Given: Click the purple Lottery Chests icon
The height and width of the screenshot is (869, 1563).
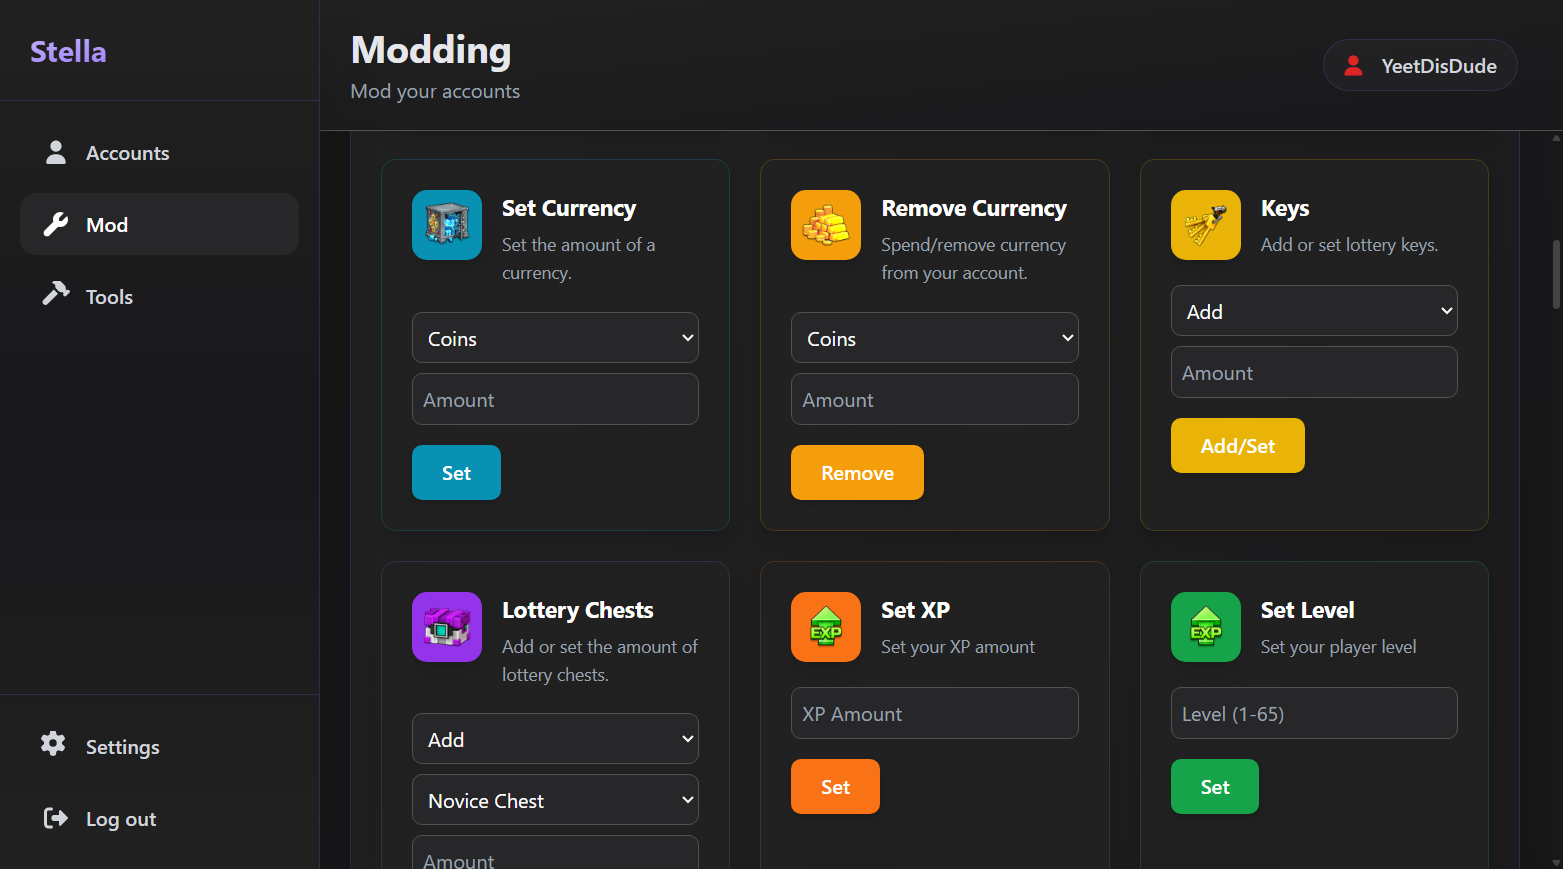Looking at the screenshot, I should pos(447,627).
